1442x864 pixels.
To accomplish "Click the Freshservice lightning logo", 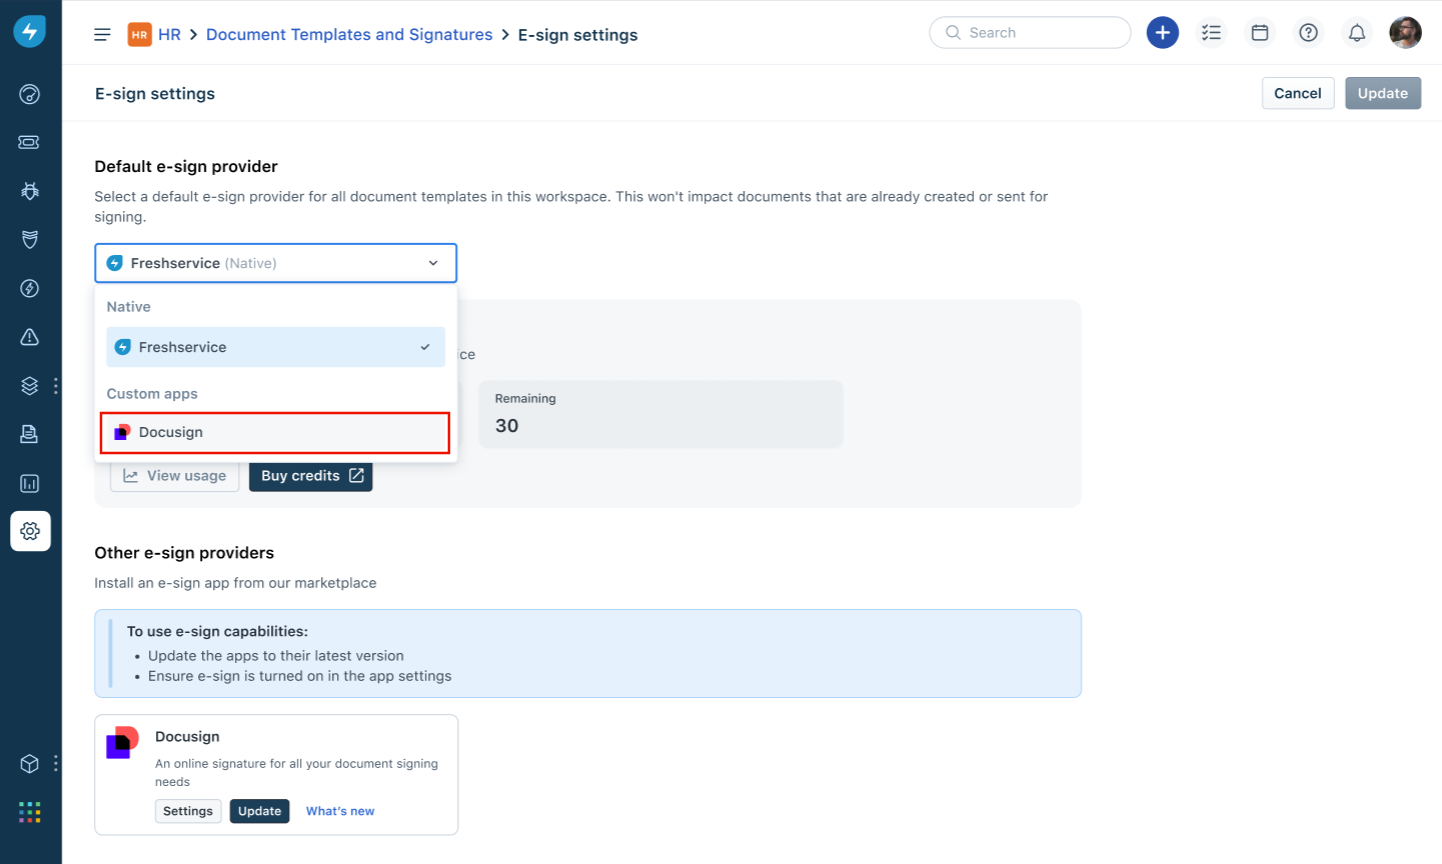I will pyautogui.click(x=29, y=32).
